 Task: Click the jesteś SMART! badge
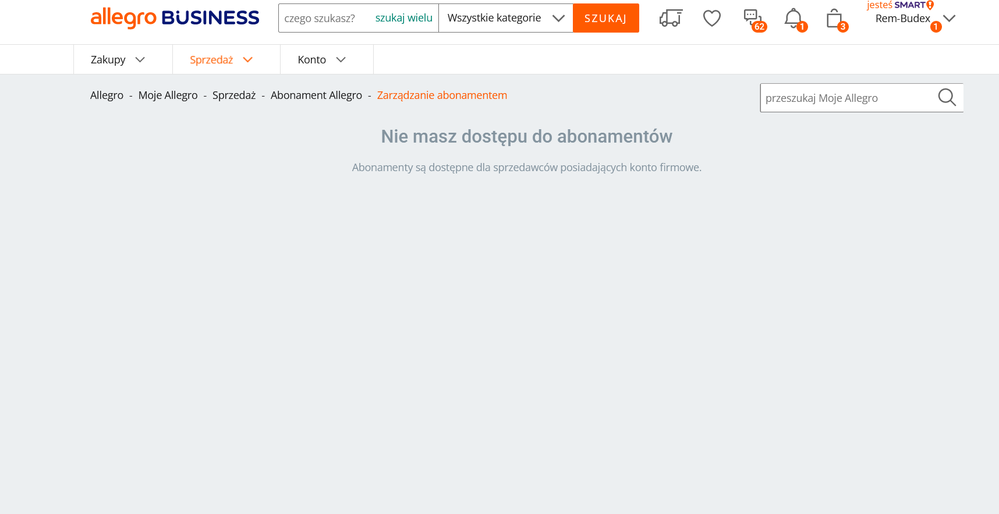[x=899, y=5]
